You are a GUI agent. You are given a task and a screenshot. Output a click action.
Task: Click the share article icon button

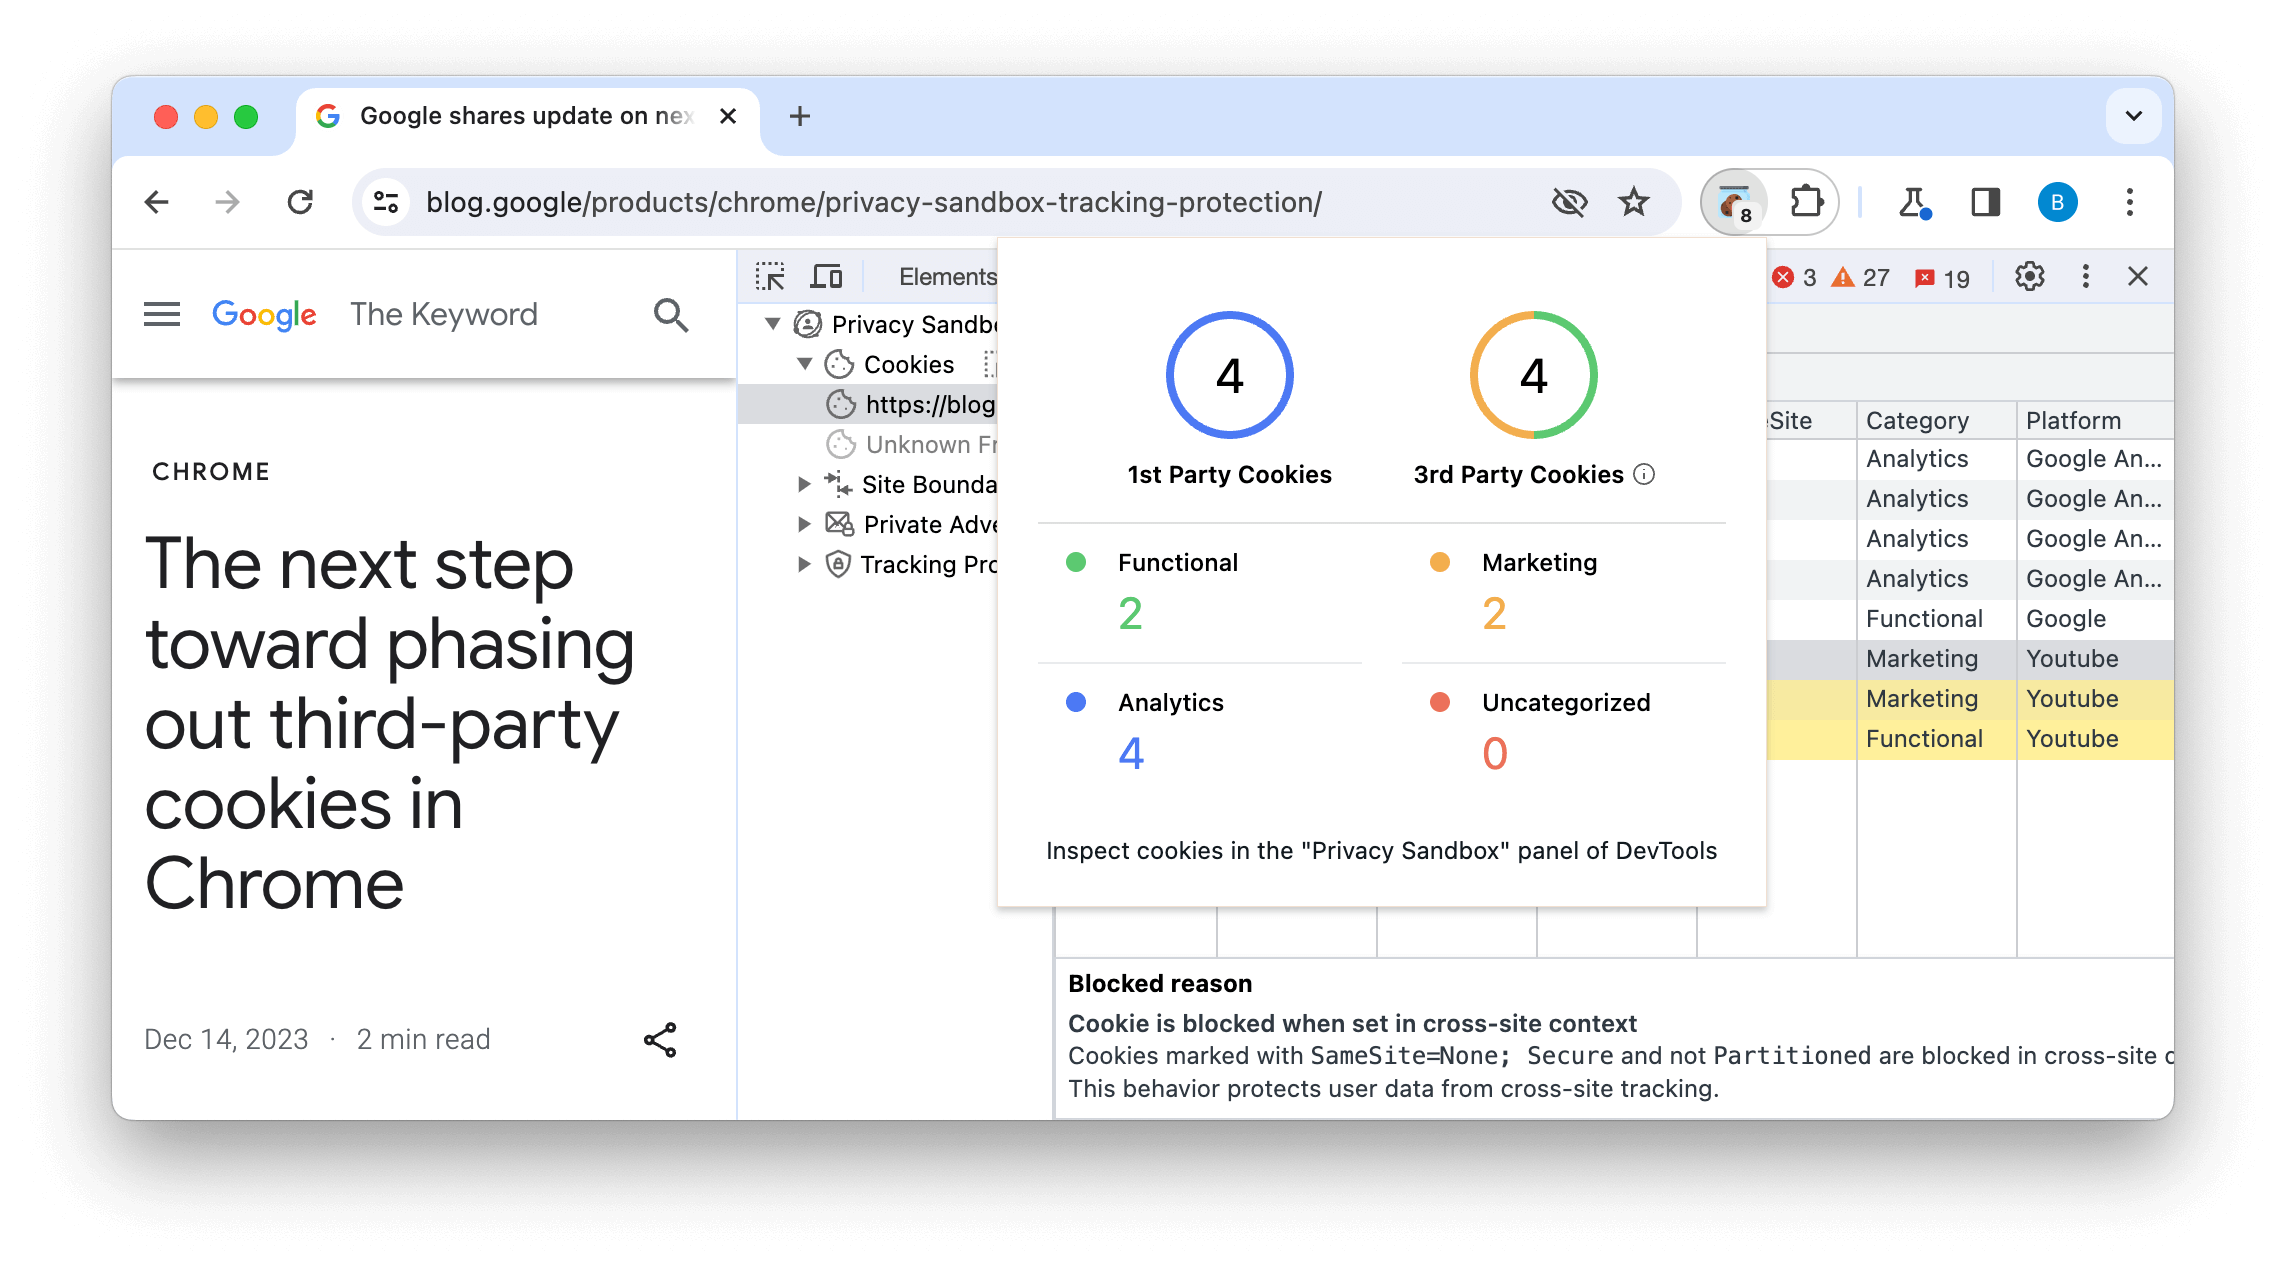point(659,1040)
